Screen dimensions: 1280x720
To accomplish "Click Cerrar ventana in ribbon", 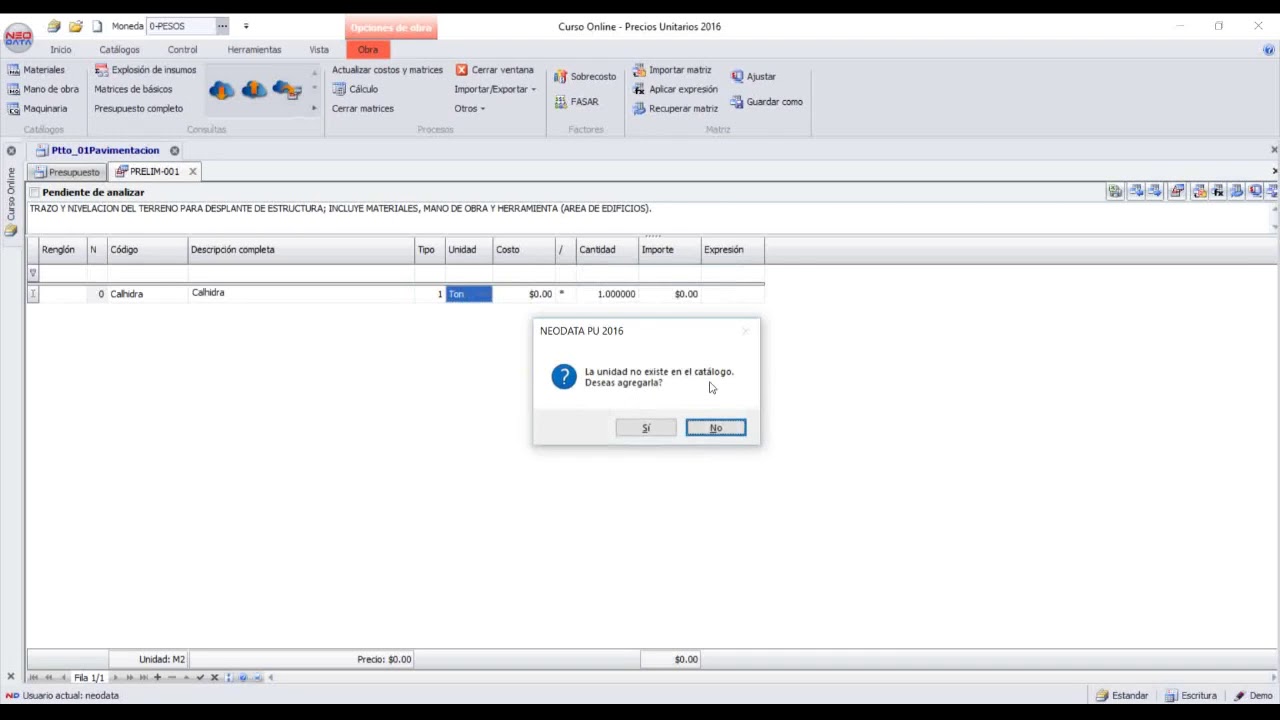I will (x=494, y=70).
